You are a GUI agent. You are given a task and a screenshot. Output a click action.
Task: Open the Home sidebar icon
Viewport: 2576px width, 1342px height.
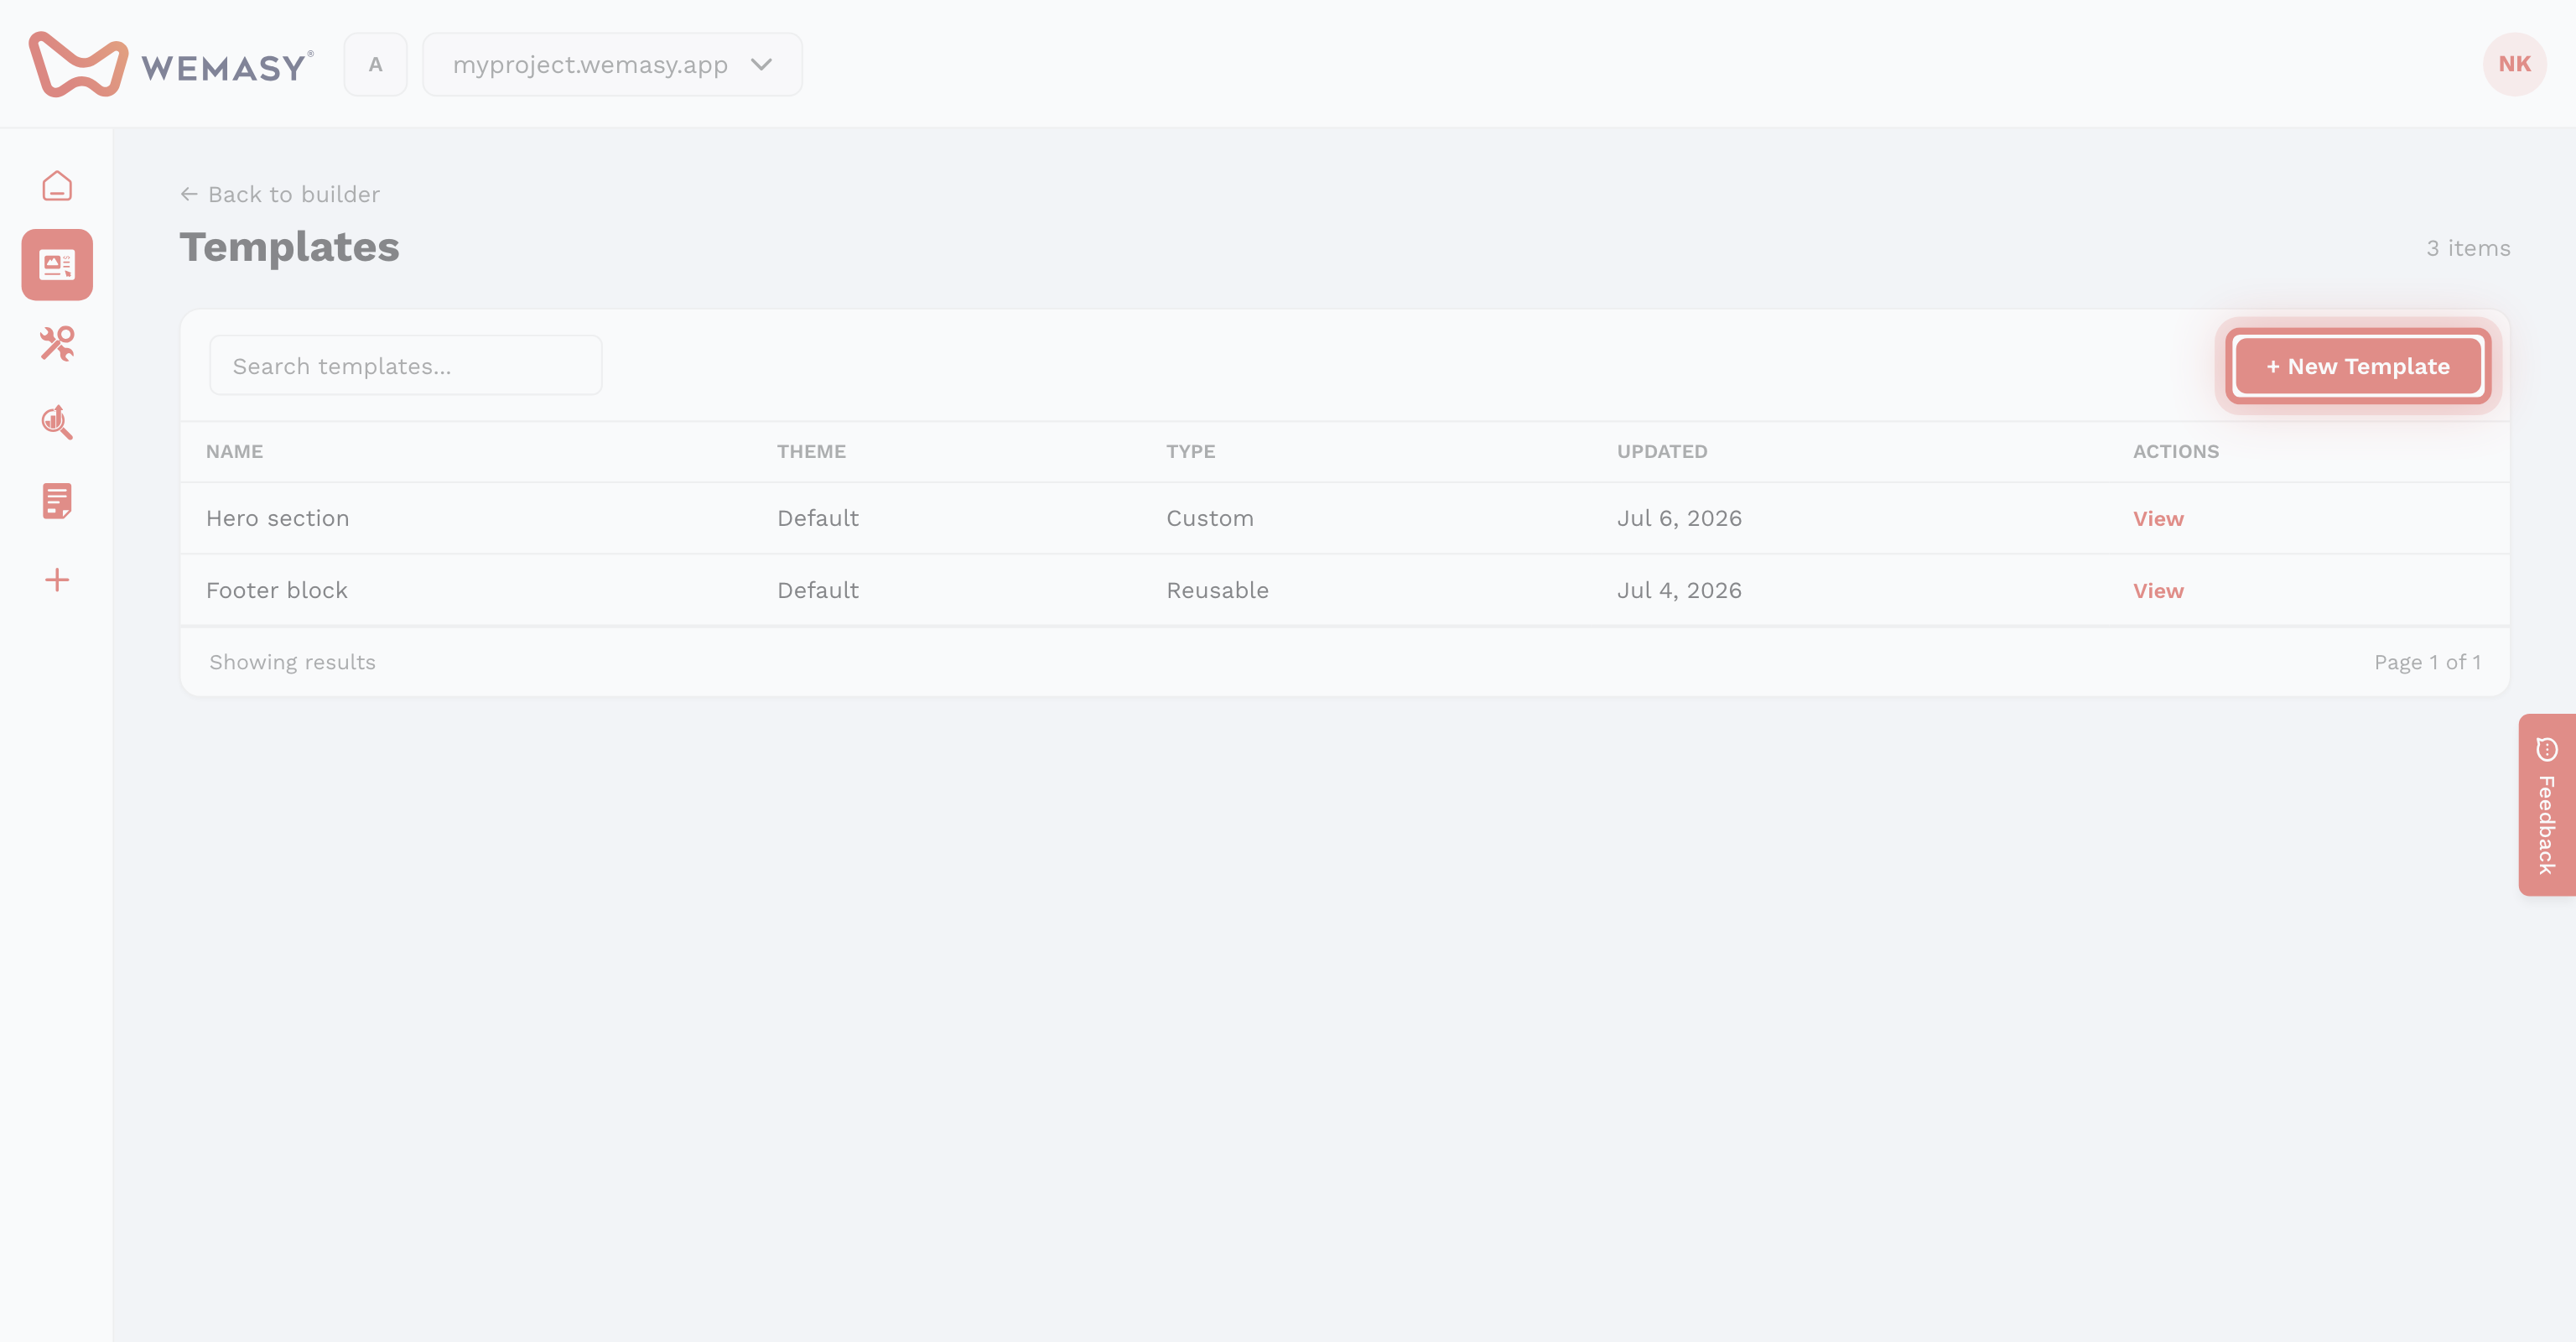click(57, 186)
